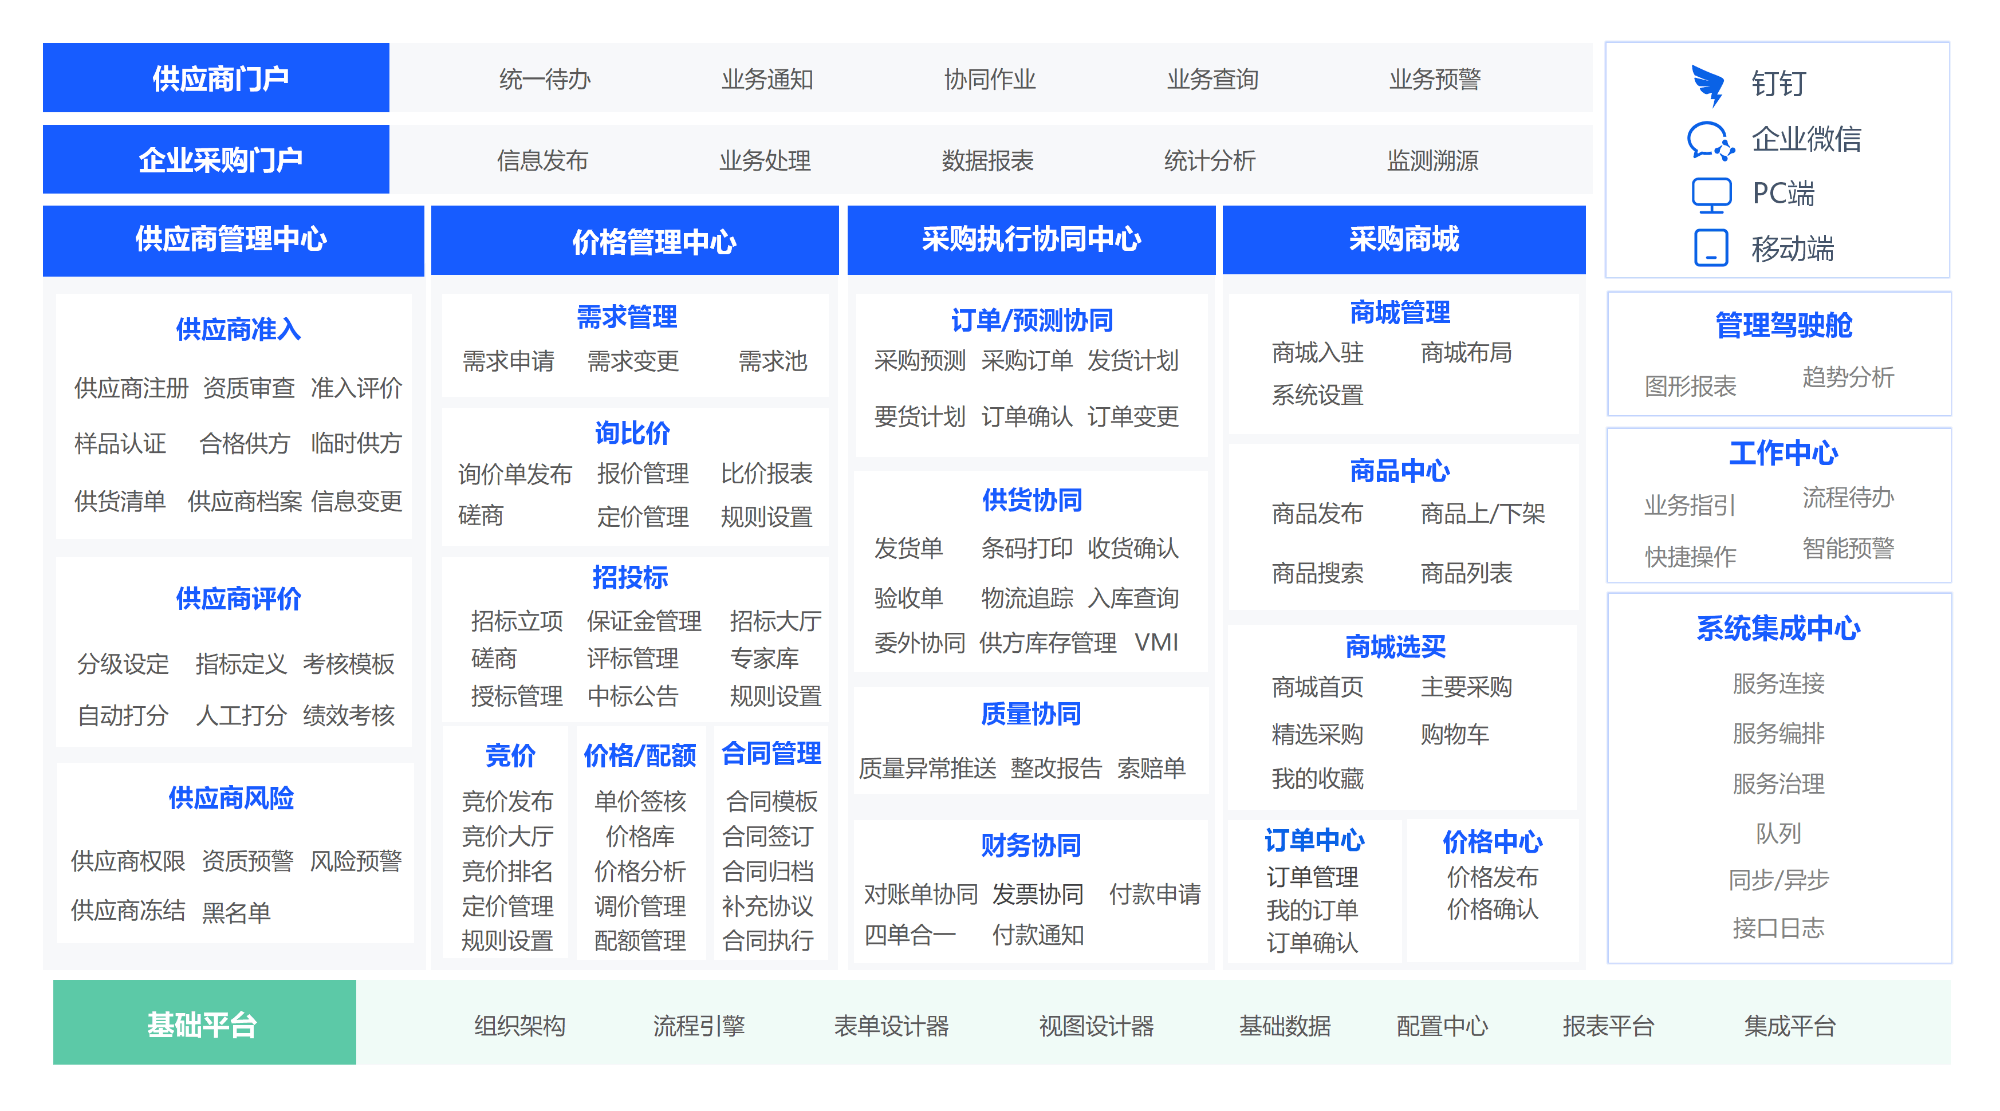Click 信息发布 in purchasing portal row
The width and height of the screenshot is (2000, 1111).
click(542, 160)
